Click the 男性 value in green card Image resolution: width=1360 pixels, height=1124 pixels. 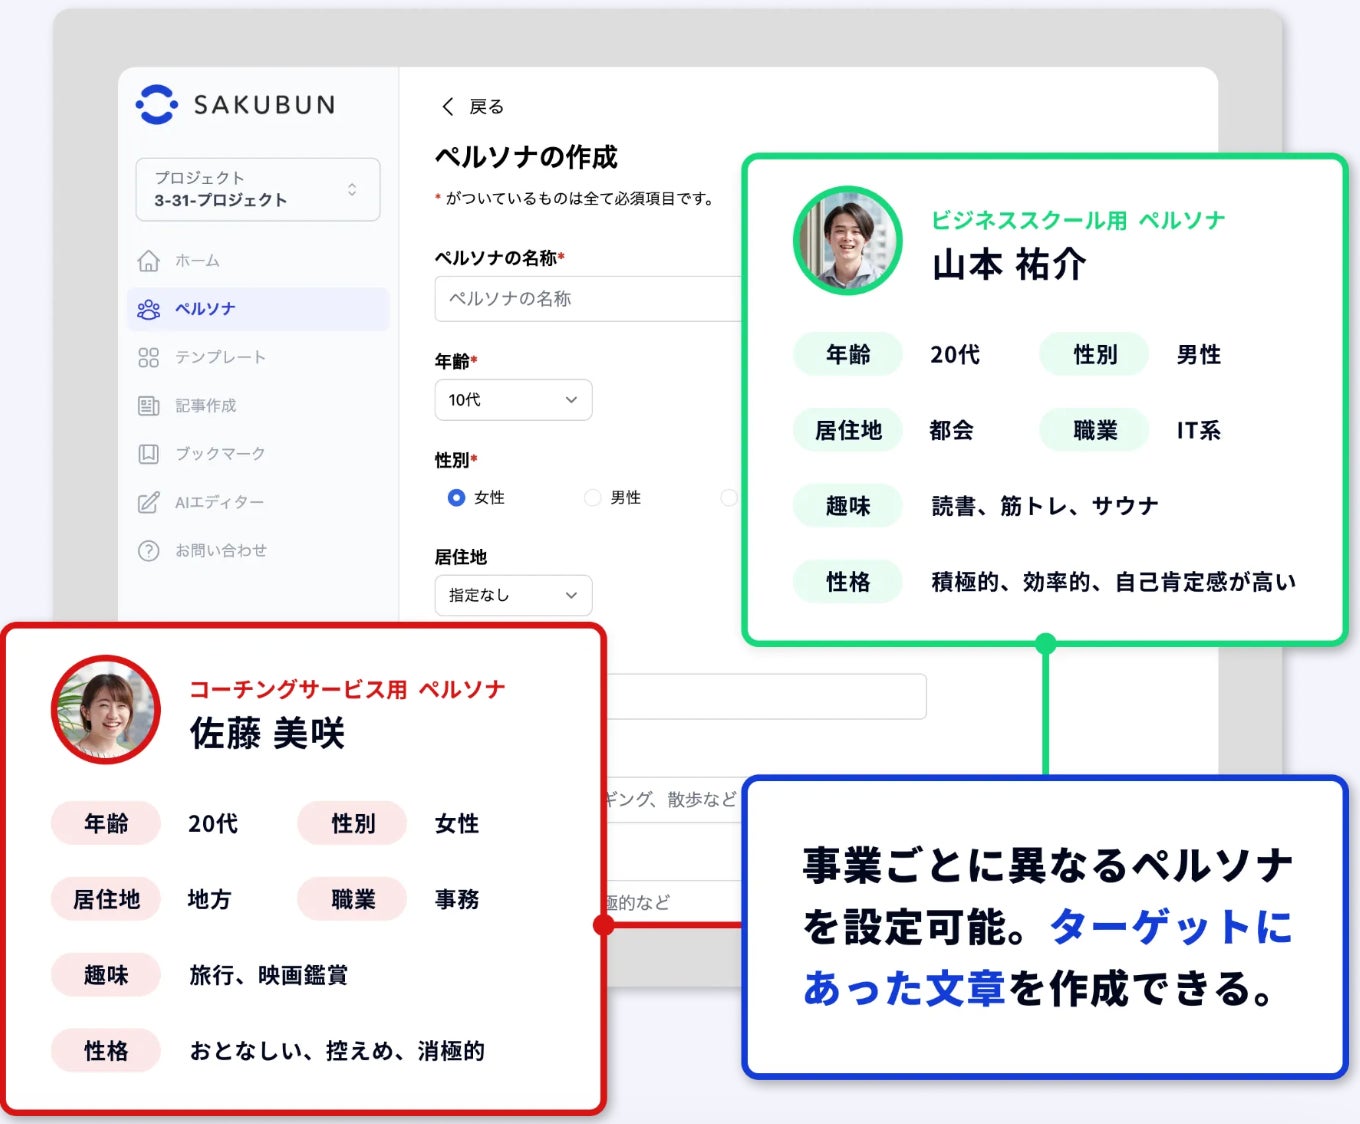(1199, 355)
